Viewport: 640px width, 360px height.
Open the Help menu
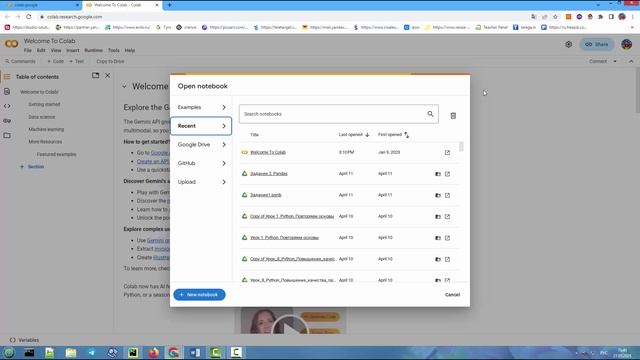[130, 51]
